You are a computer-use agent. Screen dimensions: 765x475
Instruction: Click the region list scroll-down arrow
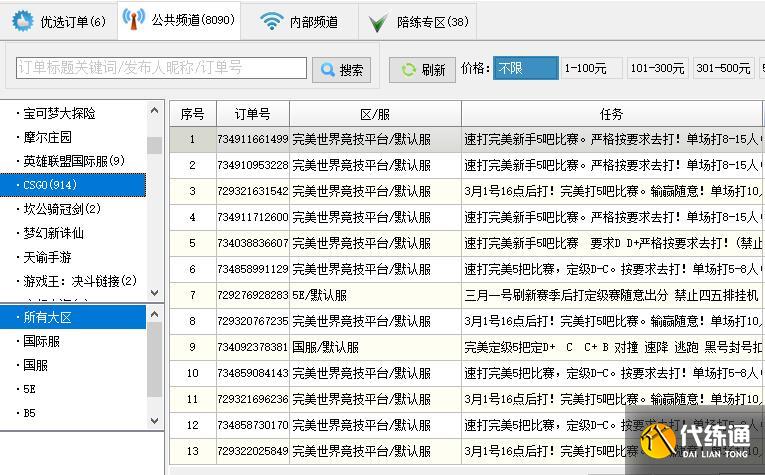[x=155, y=420]
